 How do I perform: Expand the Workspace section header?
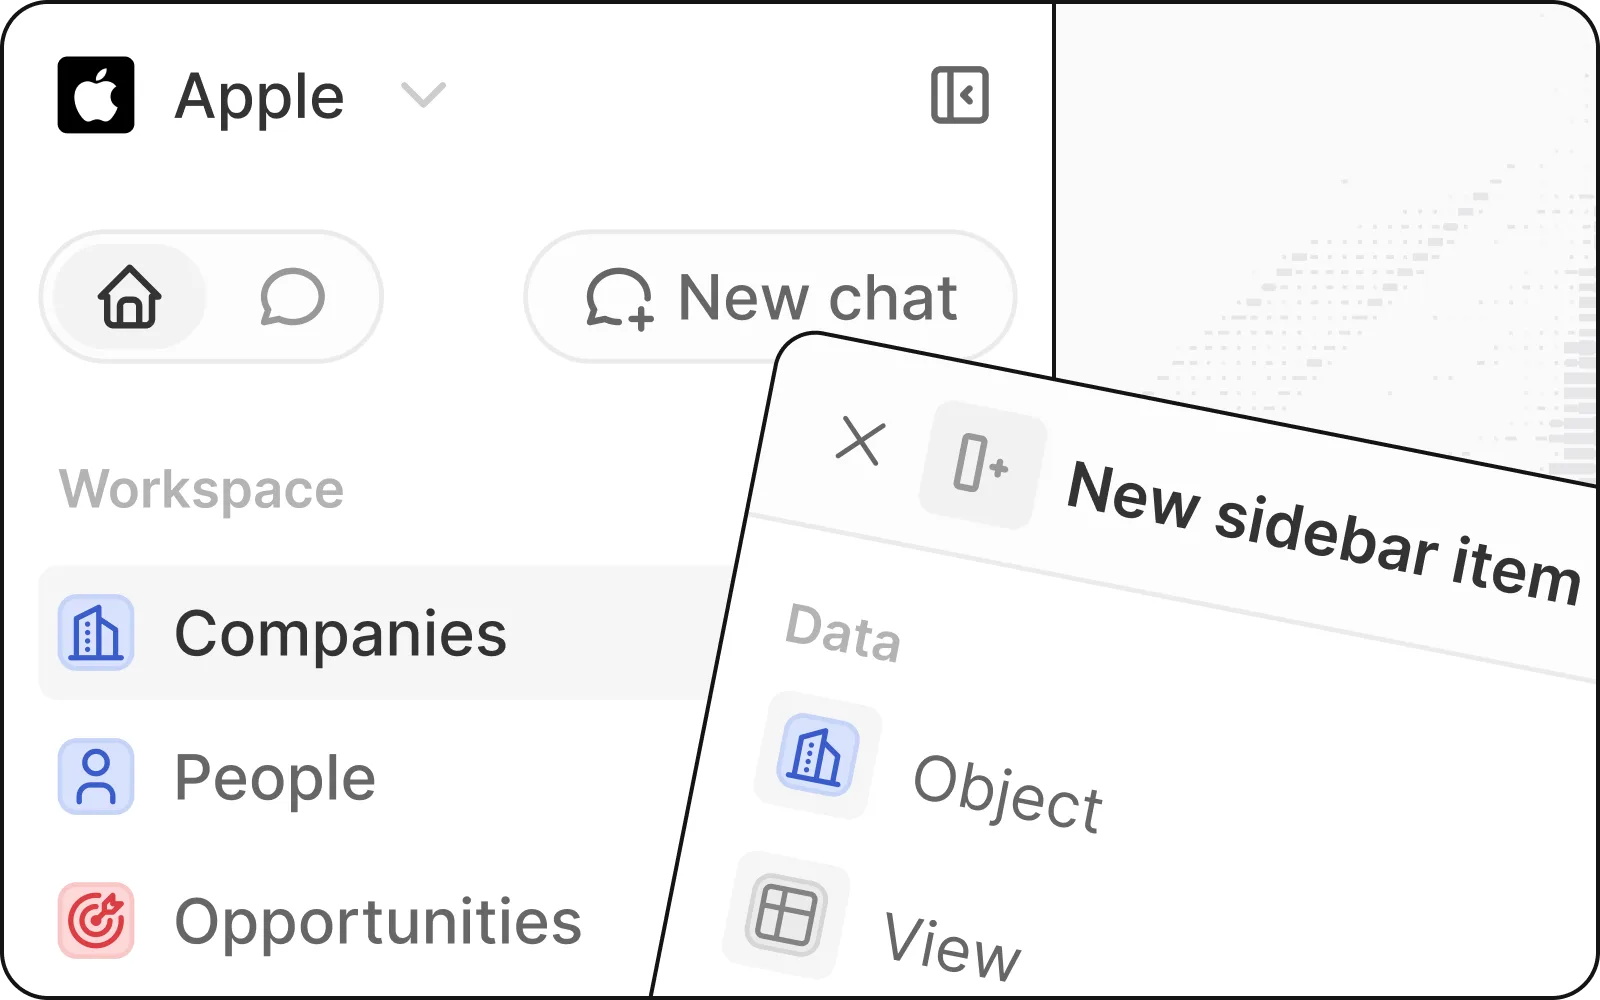(x=201, y=489)
